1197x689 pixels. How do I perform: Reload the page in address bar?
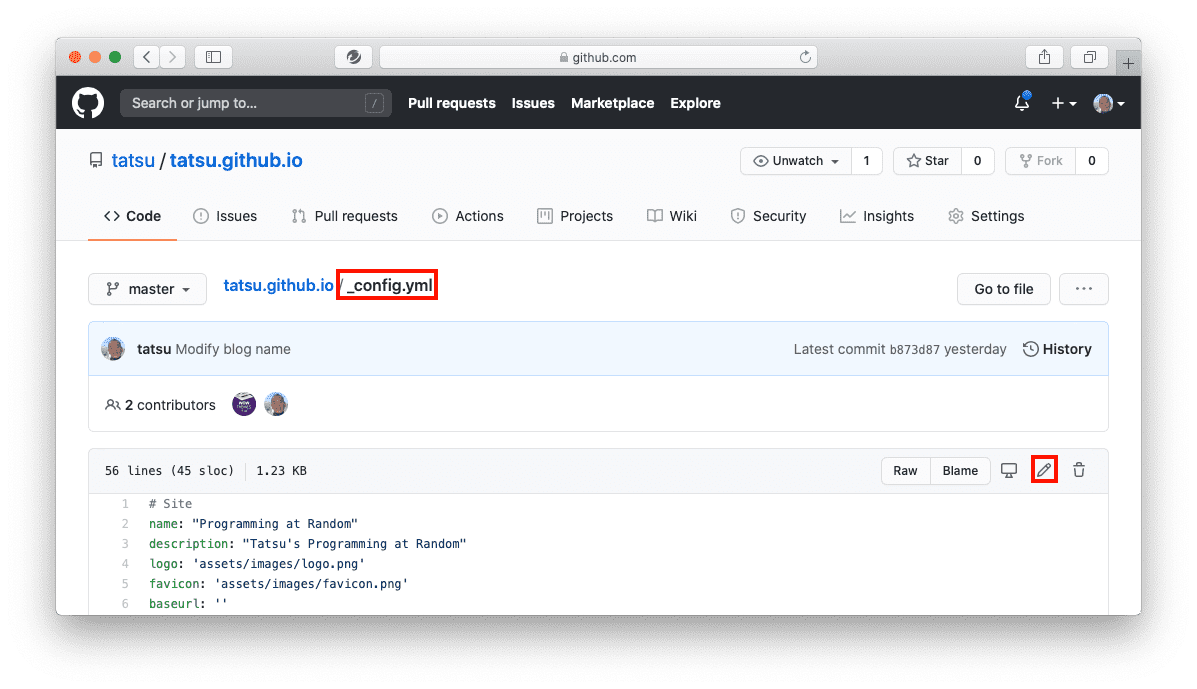point(805,57)
